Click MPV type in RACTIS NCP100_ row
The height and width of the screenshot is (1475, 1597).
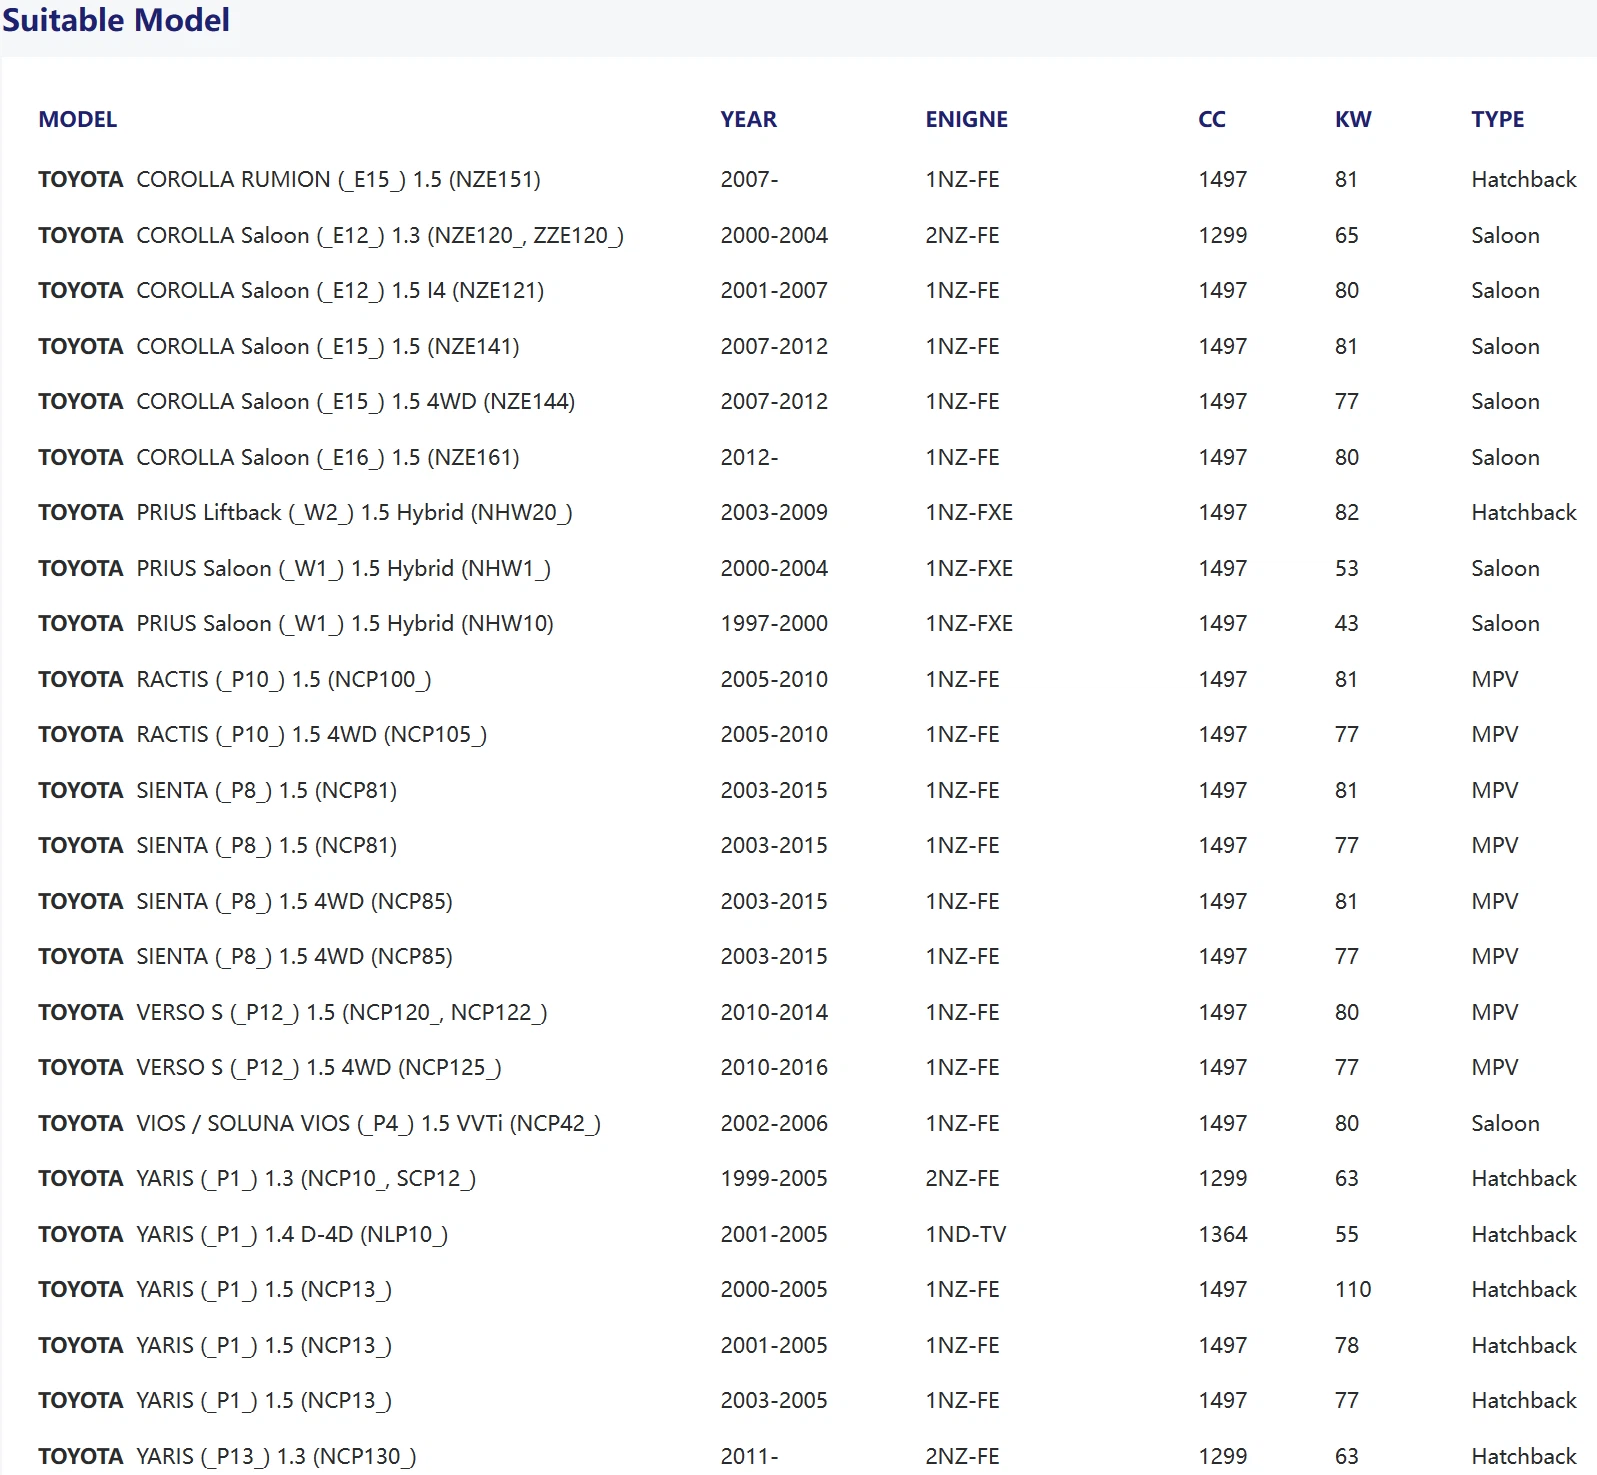[1495, 680]
